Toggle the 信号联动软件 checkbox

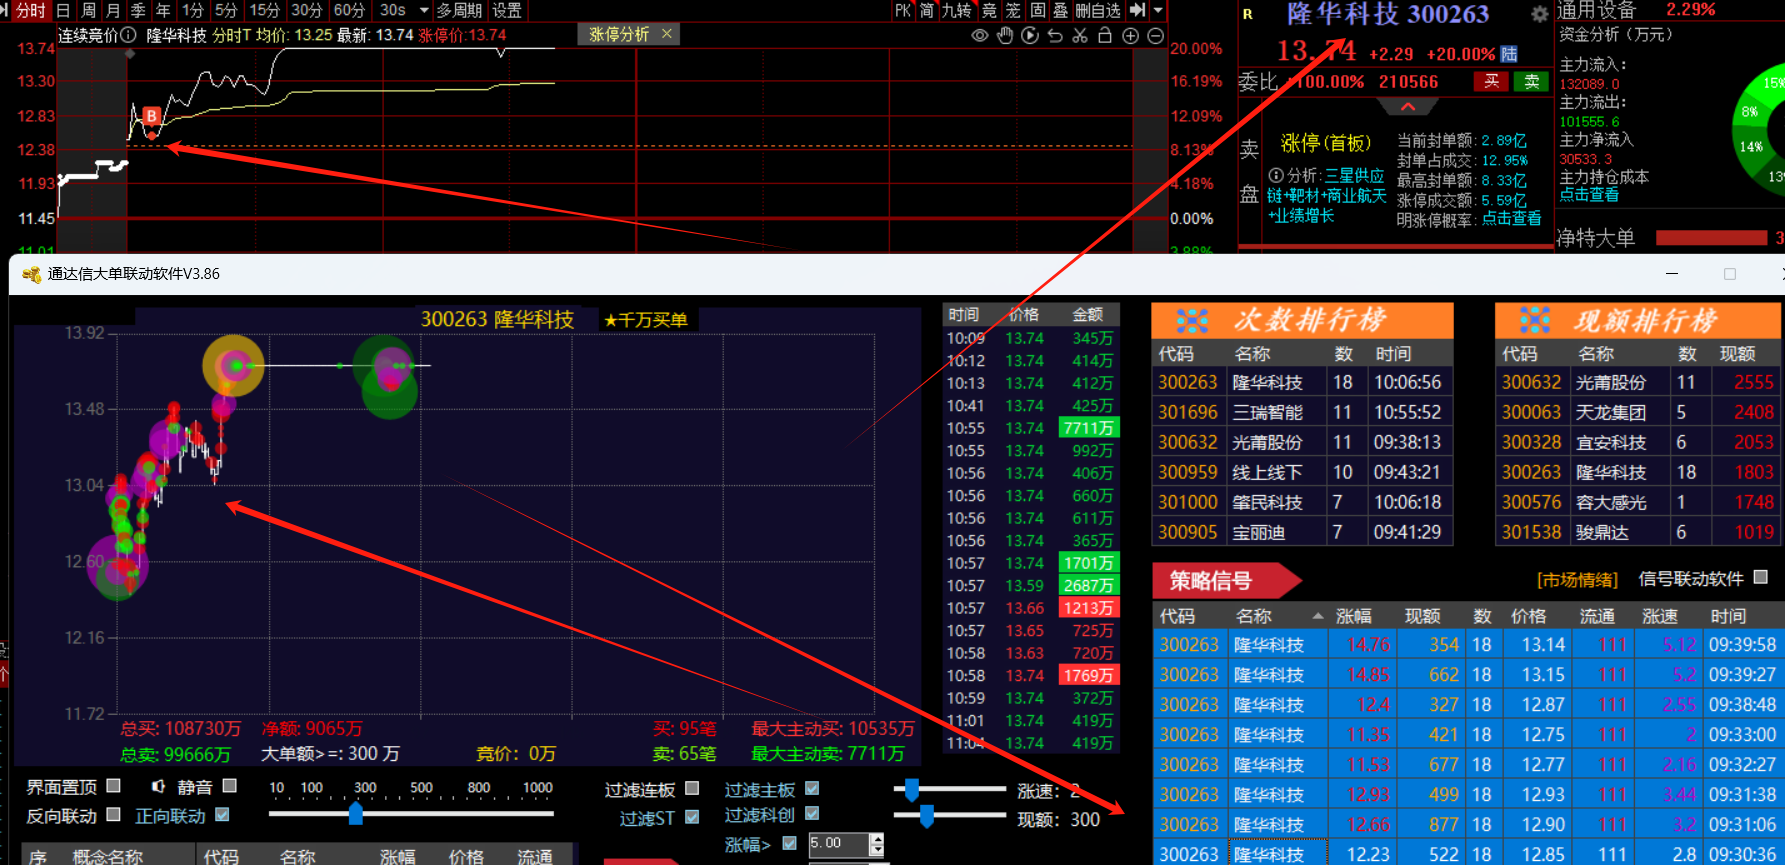point(1761,577)
